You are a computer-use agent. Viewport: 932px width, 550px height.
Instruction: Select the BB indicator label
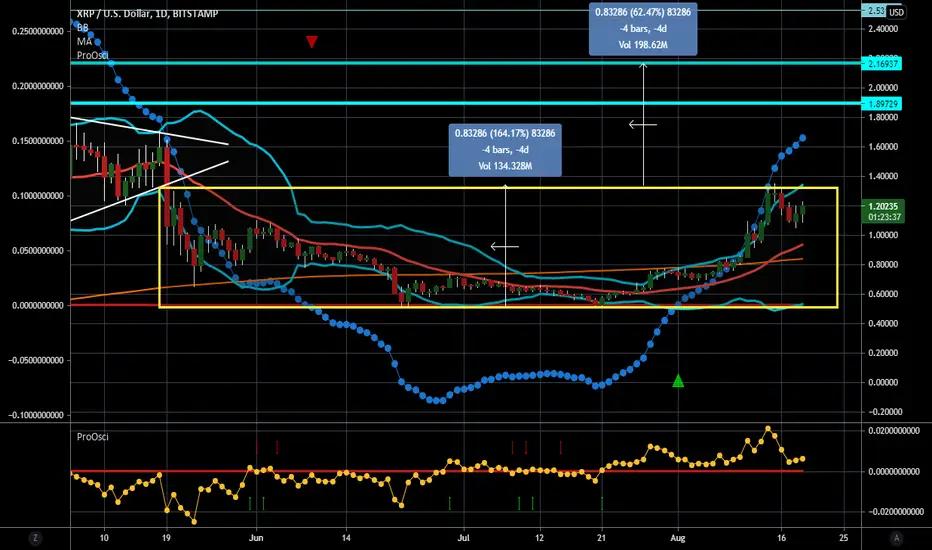point(83,27)
